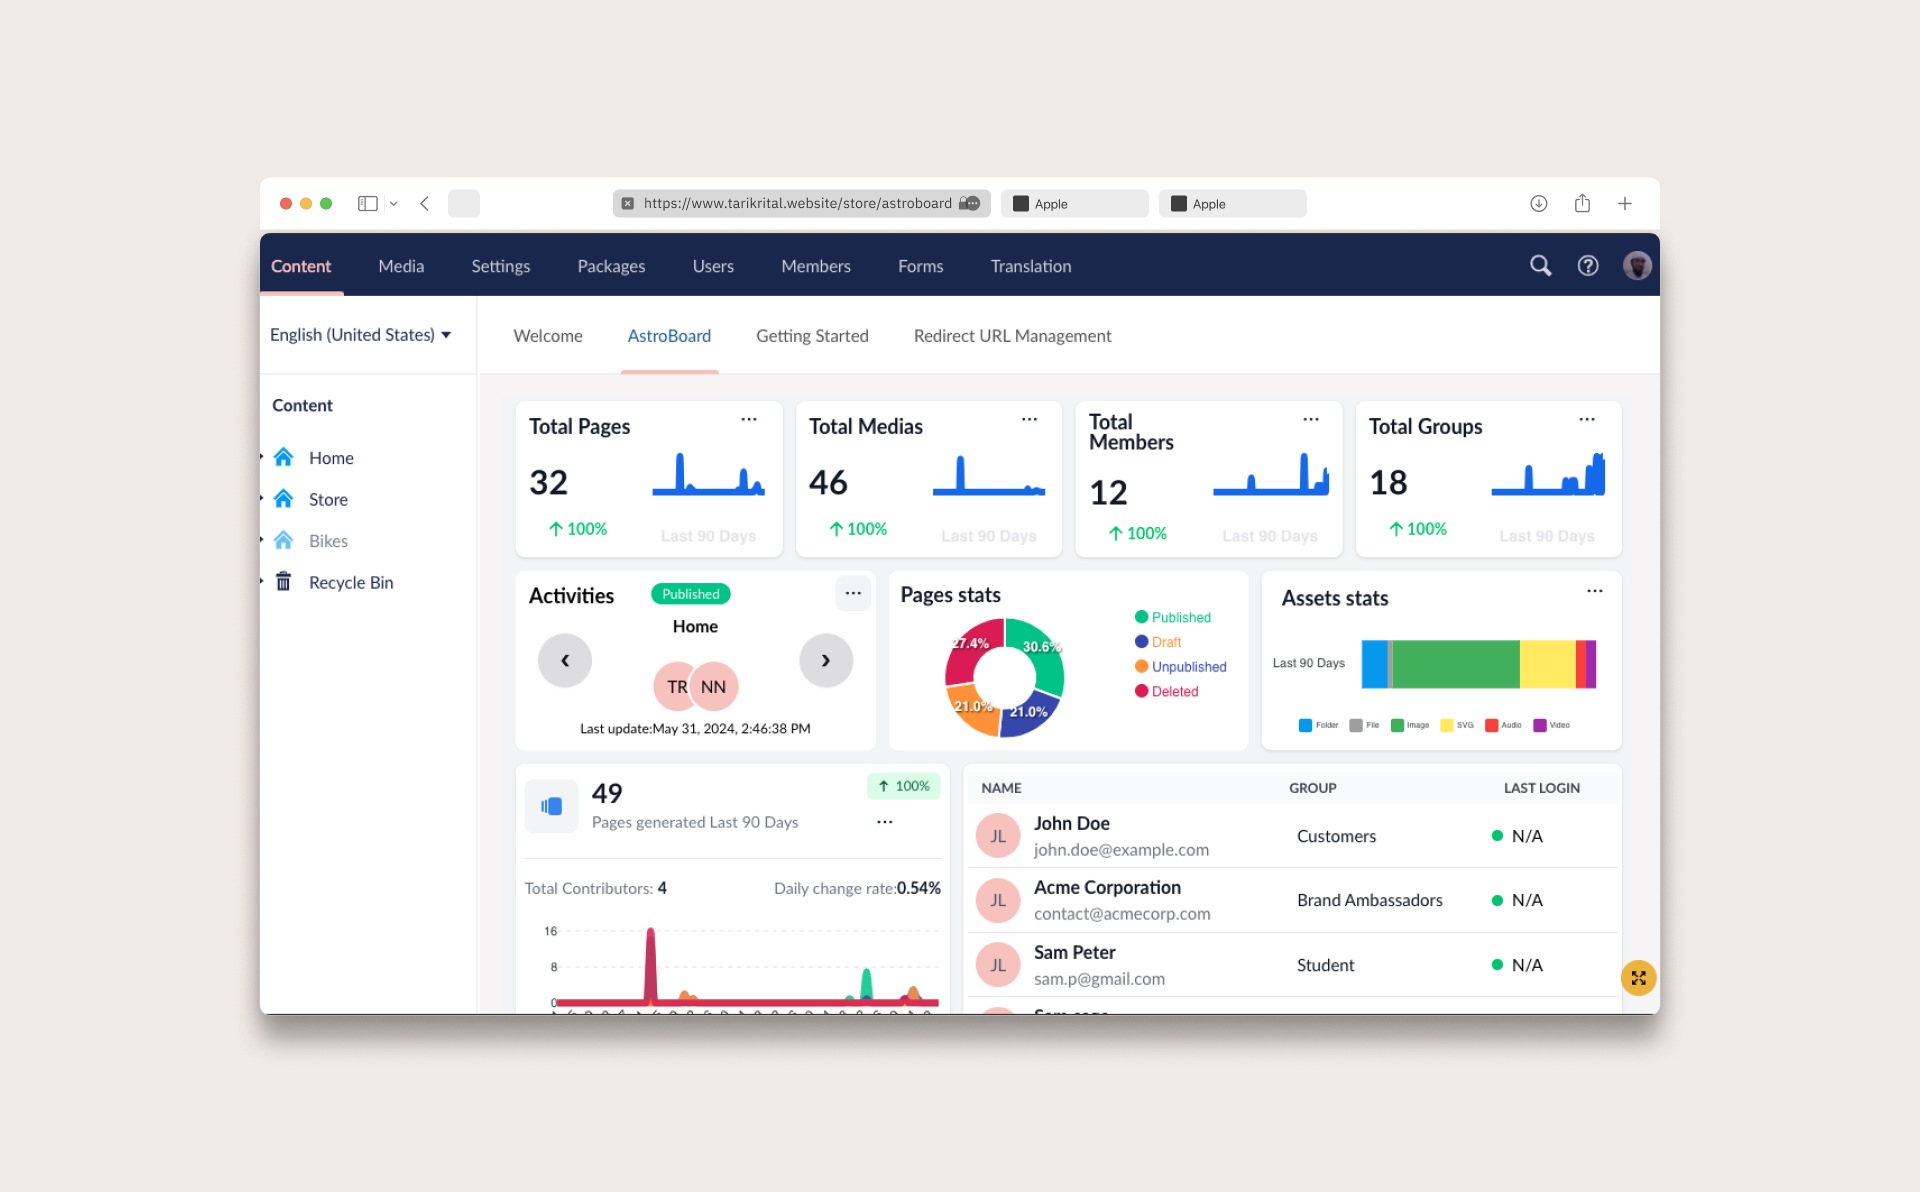Open Total Groups card options menu
Image resolution: width=1920 pixels, height=1192 pixels.
(1587, 420)
